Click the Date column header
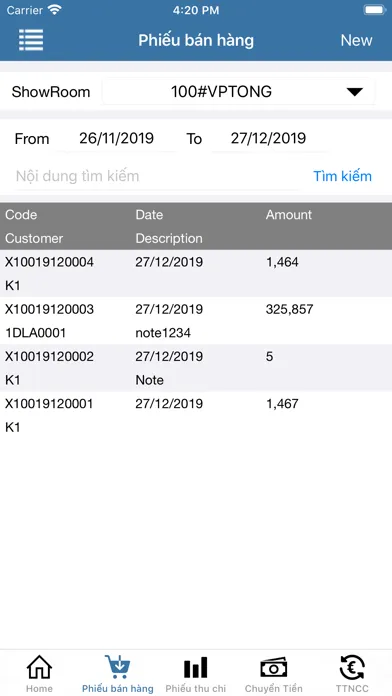The height and width of the screenshot is (696, 392). 149,215
